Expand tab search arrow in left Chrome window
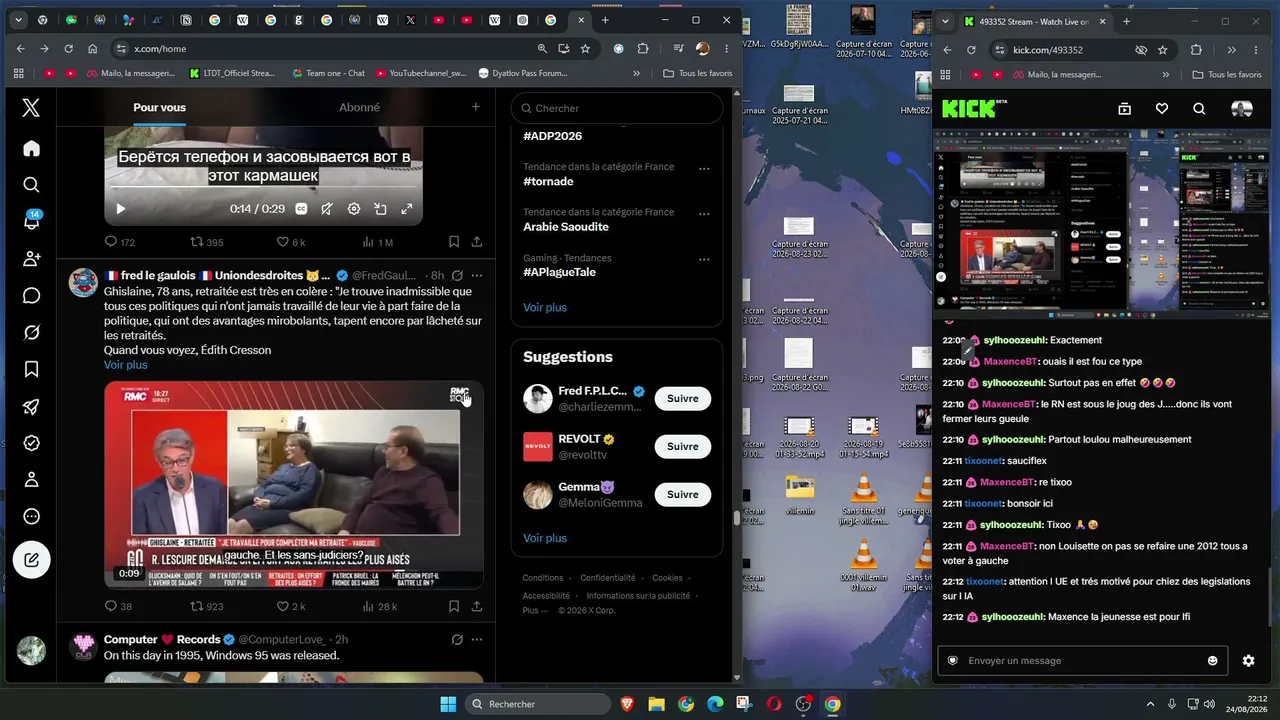 (18, 20)
